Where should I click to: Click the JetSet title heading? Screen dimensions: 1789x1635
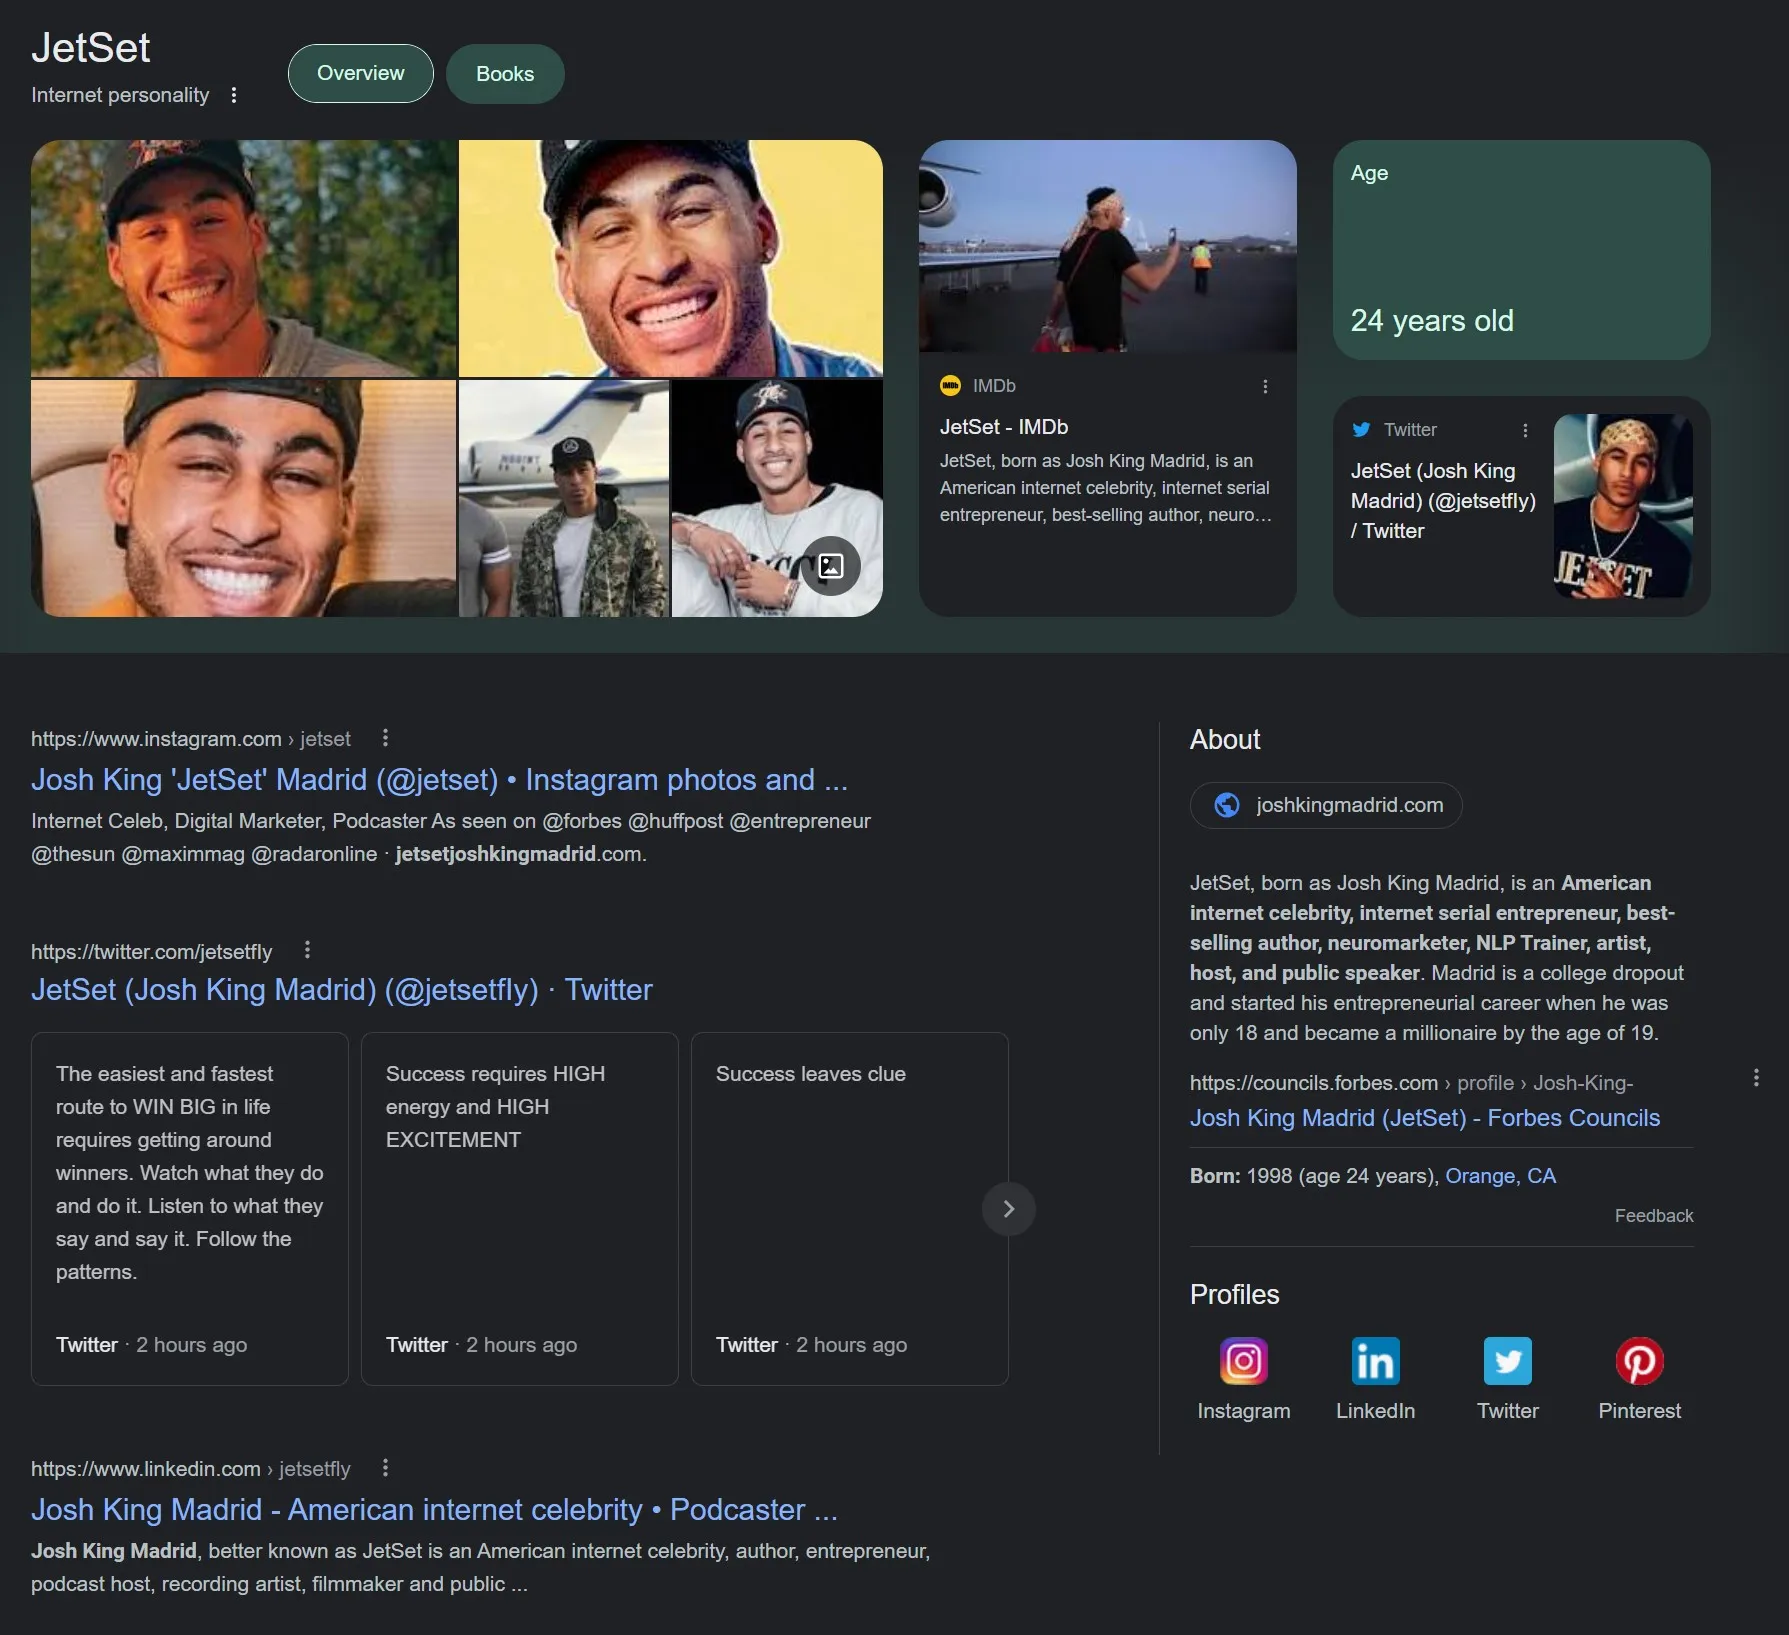click(x=90, y=48)
